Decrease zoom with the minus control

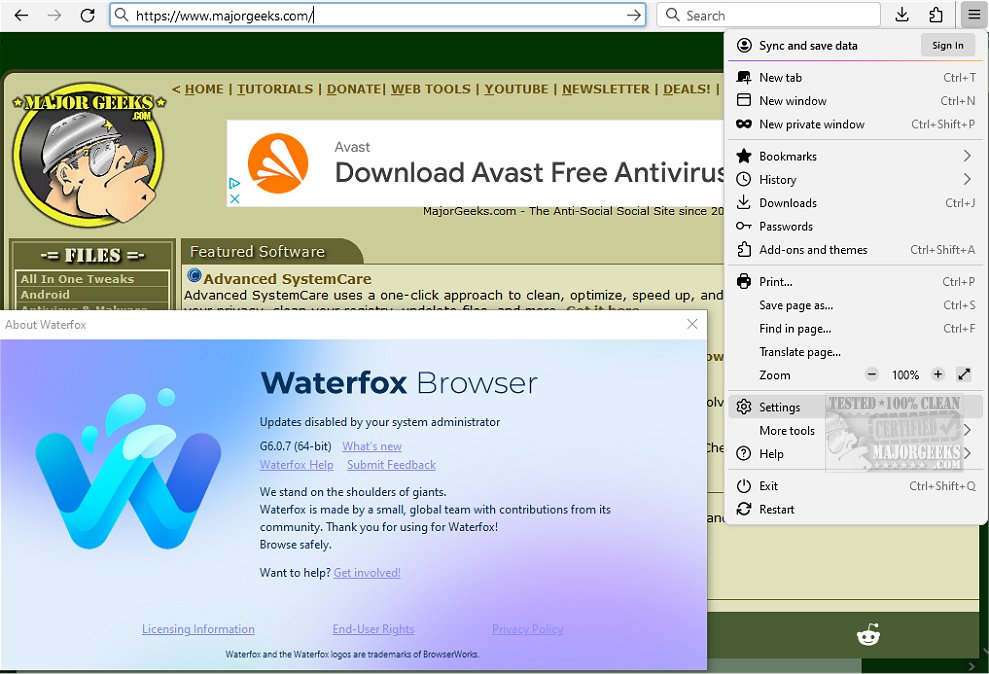[871, 374]
